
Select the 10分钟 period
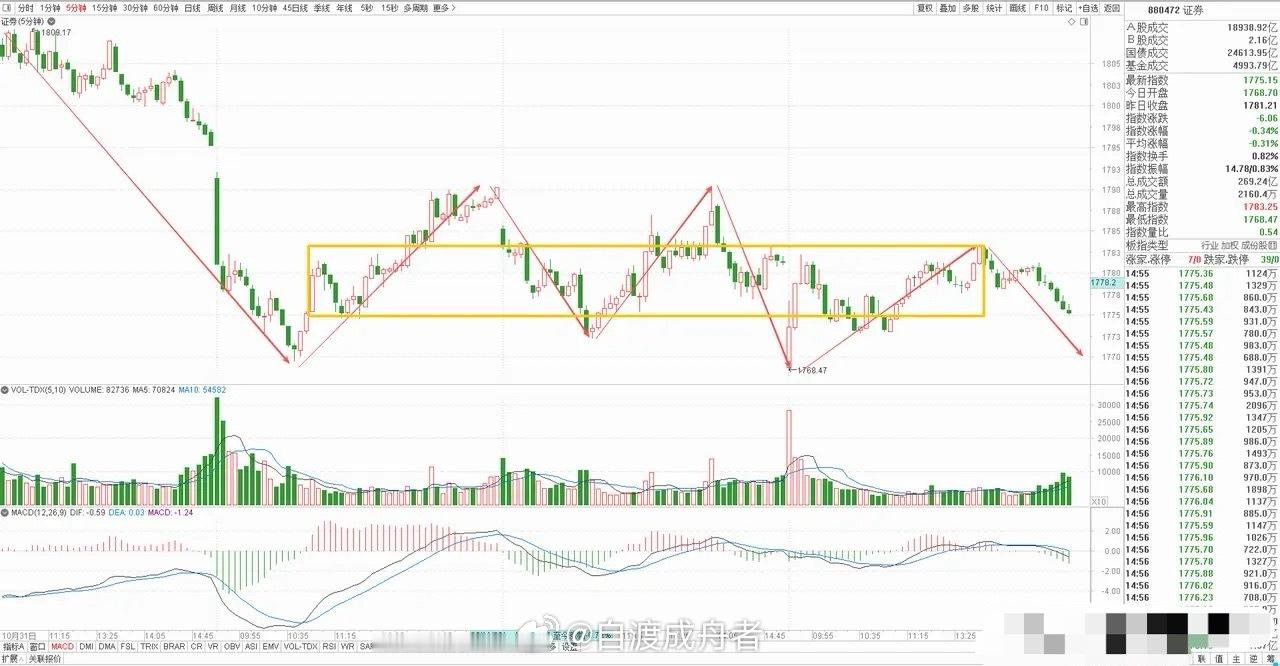click(x=265, y=8)
